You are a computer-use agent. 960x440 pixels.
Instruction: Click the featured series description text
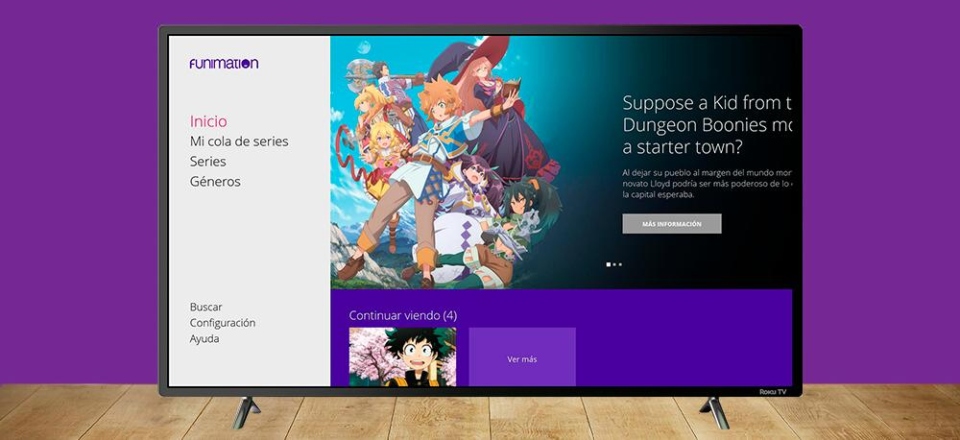tap(706, 183)
